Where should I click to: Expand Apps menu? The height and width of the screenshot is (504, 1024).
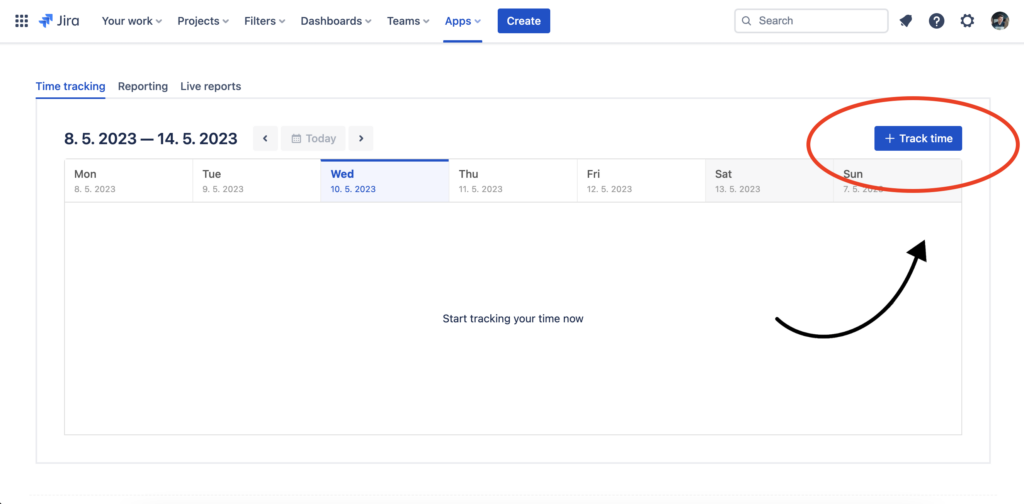462,21
